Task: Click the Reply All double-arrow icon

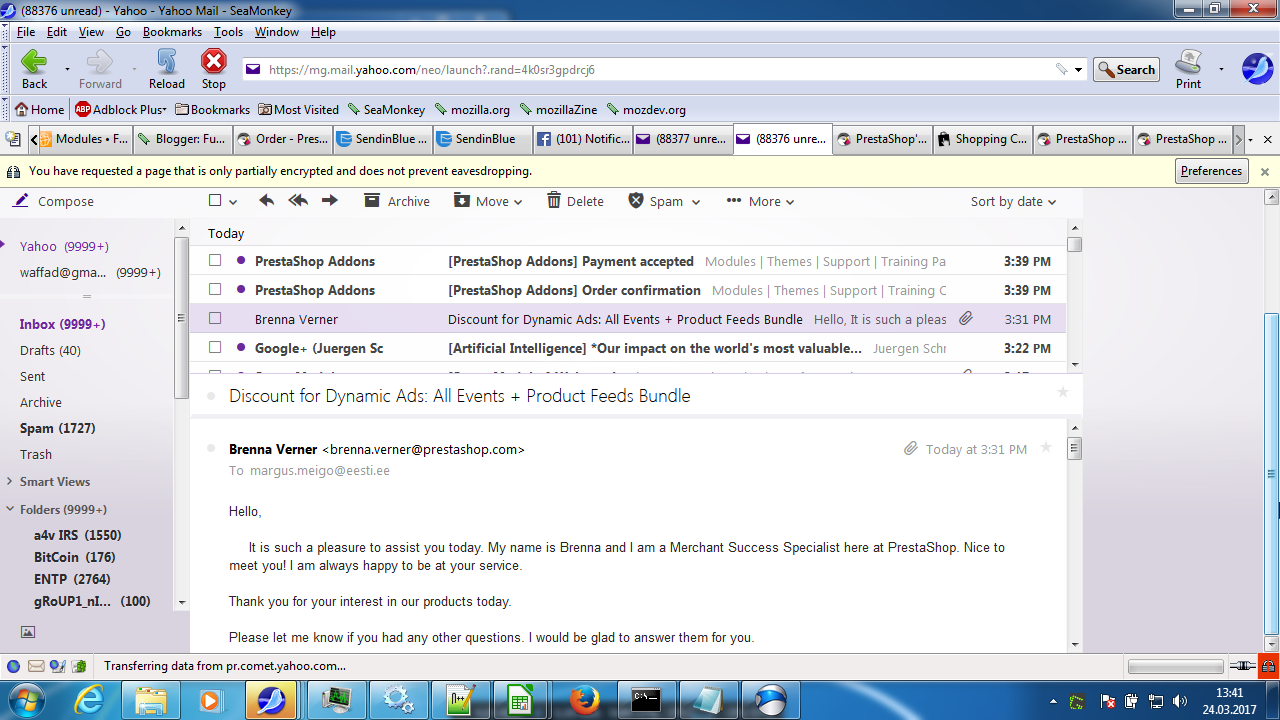Action: pyautogui.click(x=298, y=201)
